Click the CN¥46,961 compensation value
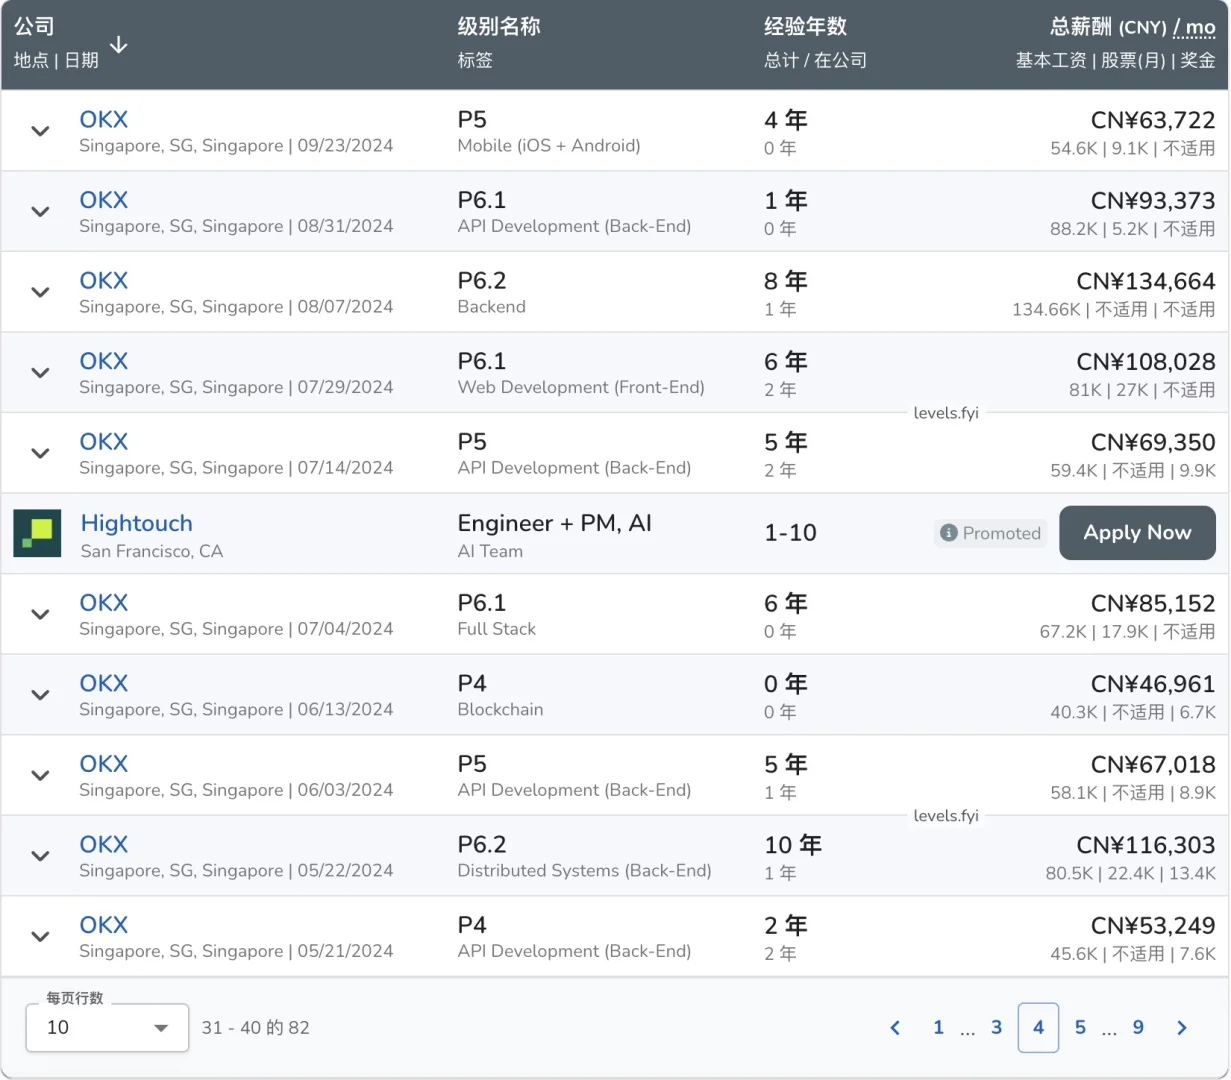The height and width of the screenshot is (1080, 1231). pos(1153,684)
